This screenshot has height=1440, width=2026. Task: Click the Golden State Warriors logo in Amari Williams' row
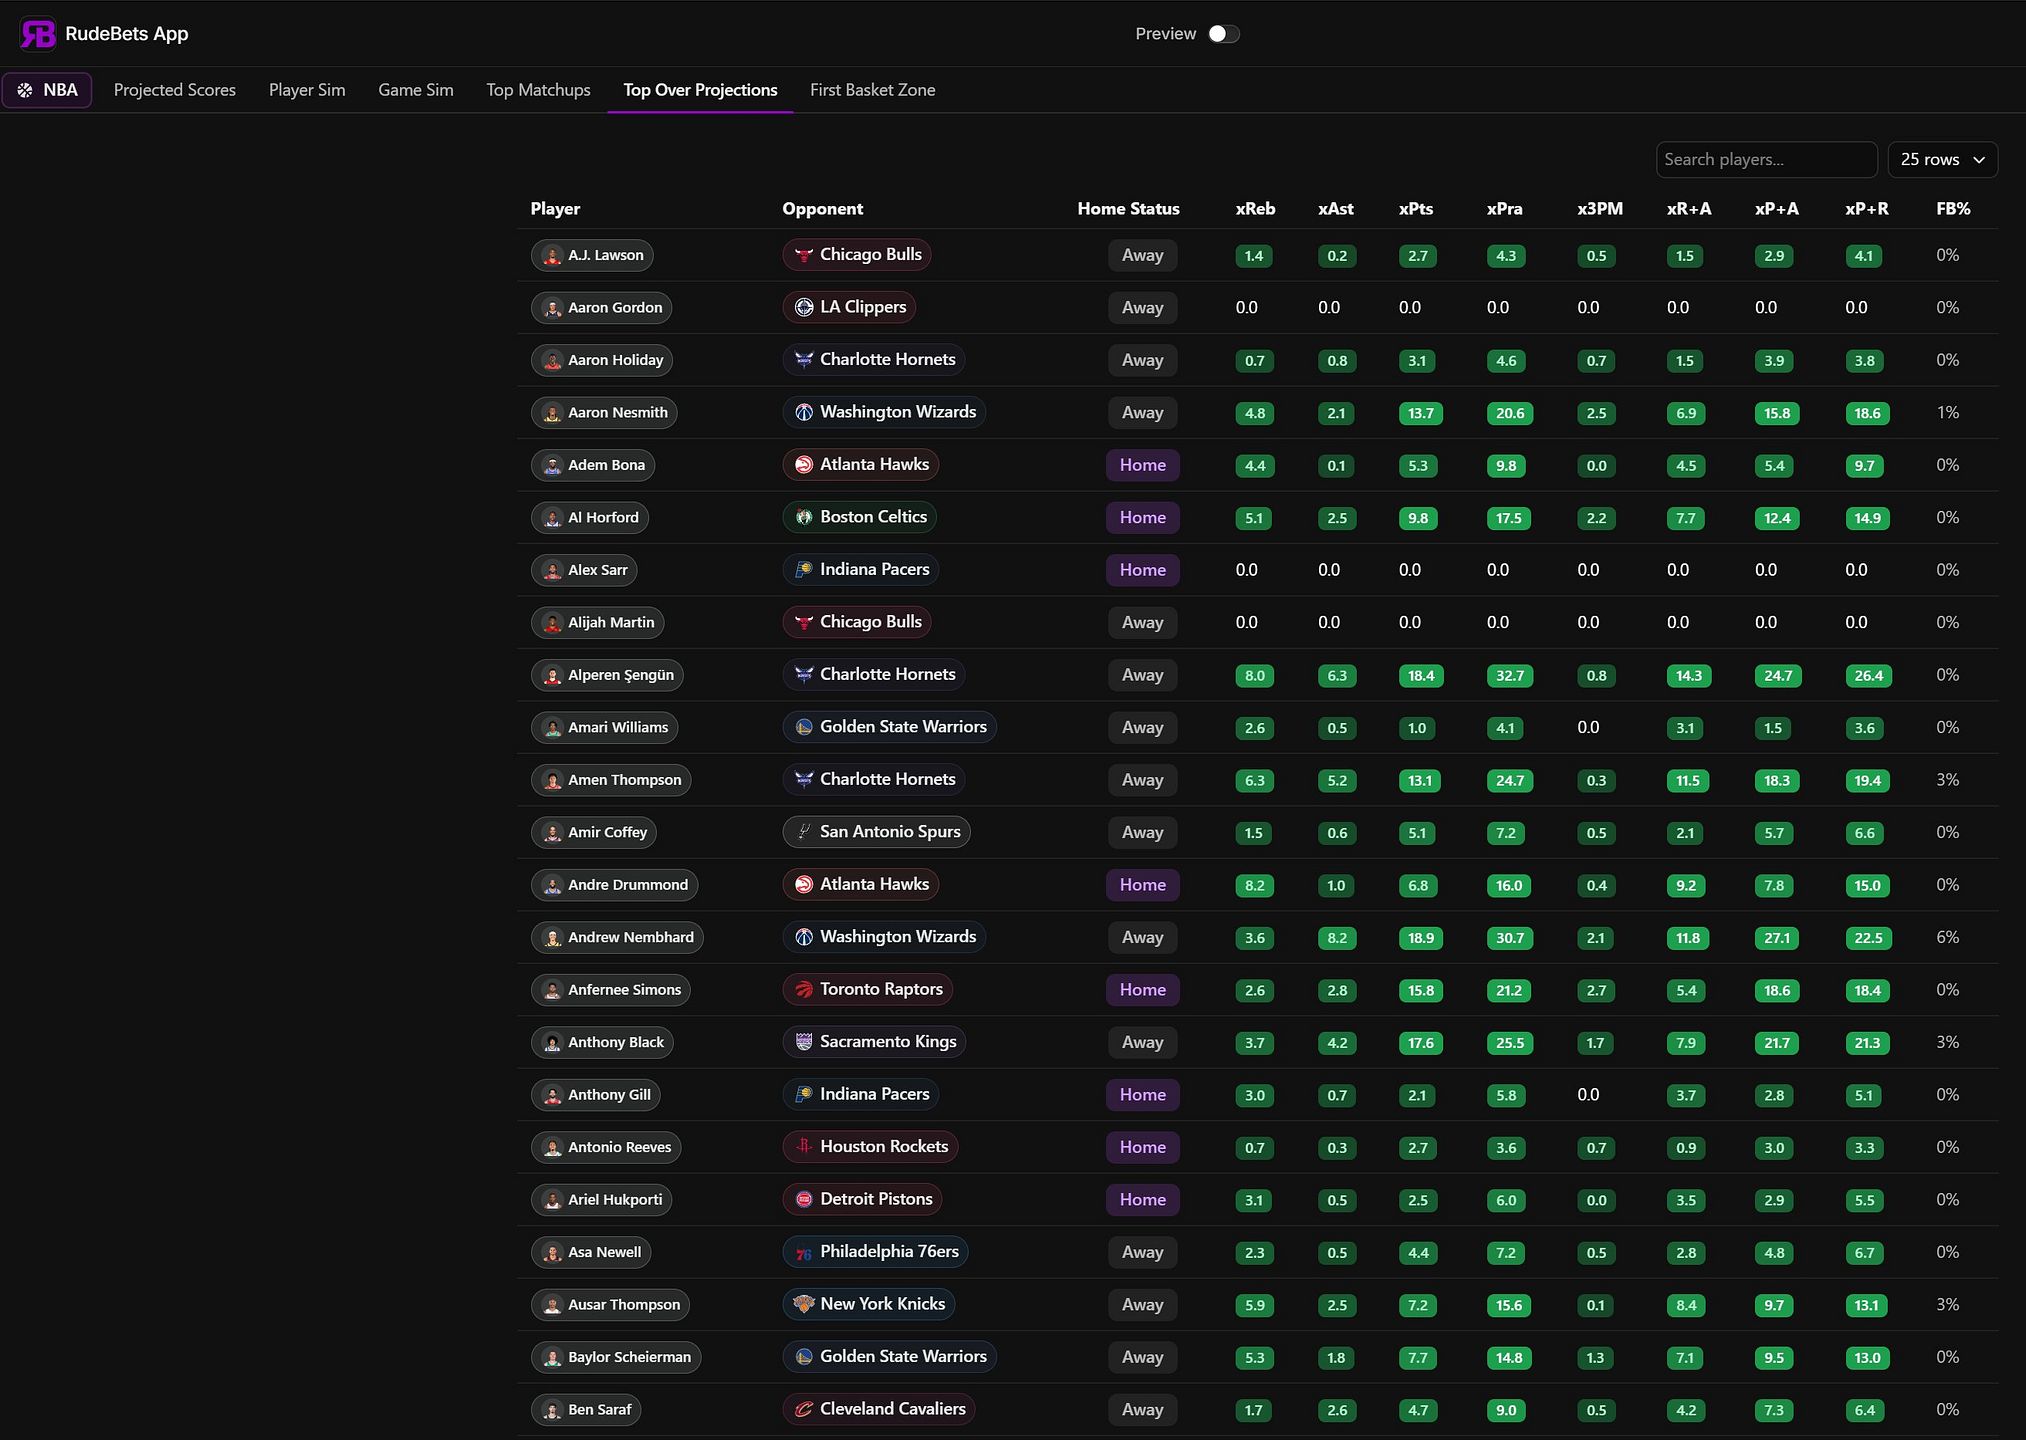pos(804,727)
